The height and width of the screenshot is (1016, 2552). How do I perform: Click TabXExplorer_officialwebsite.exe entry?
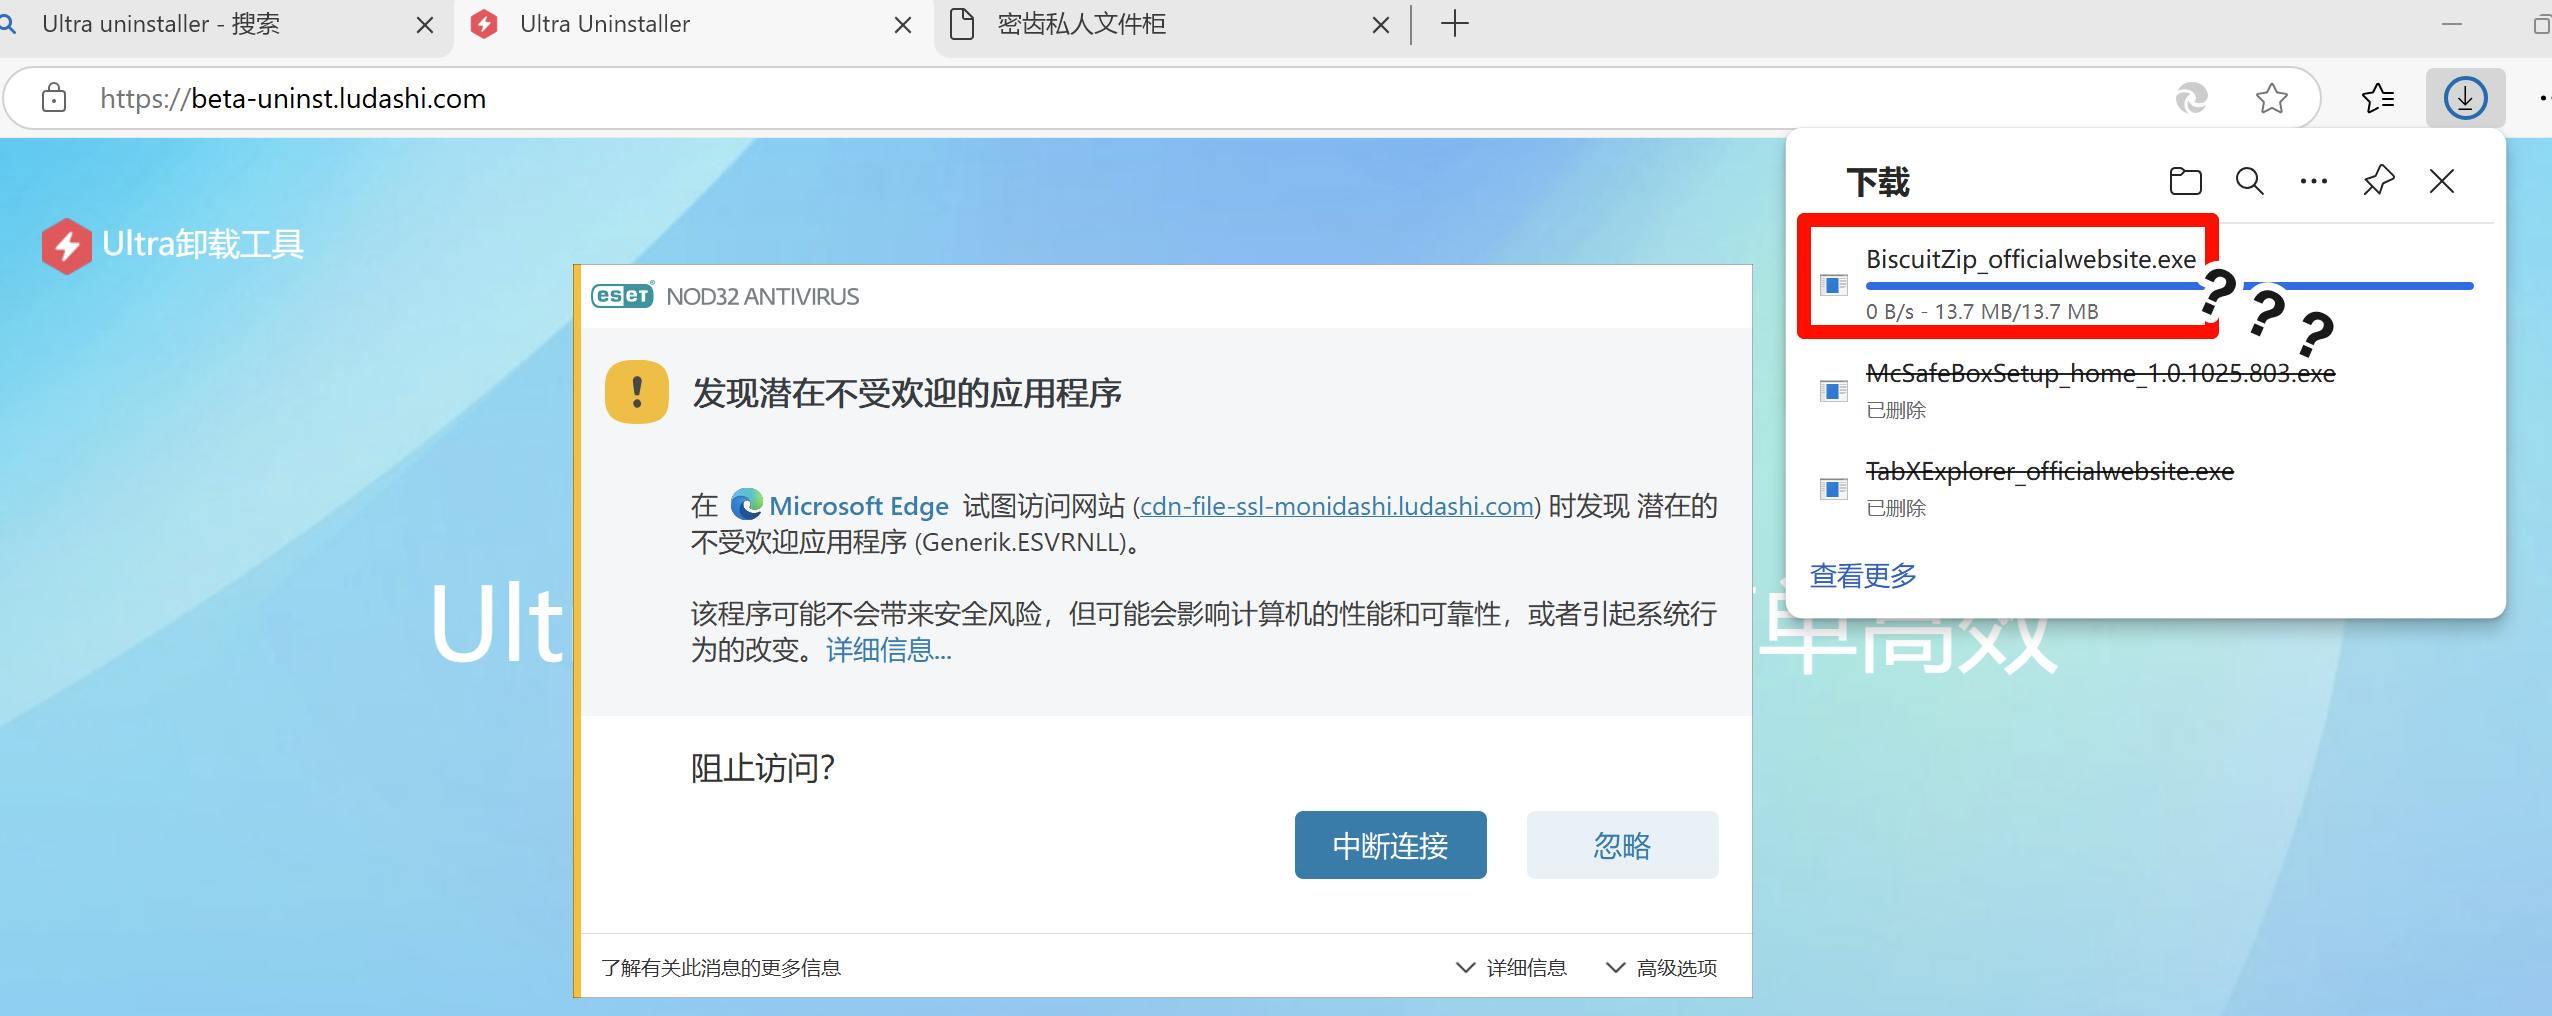[2049, 471]
